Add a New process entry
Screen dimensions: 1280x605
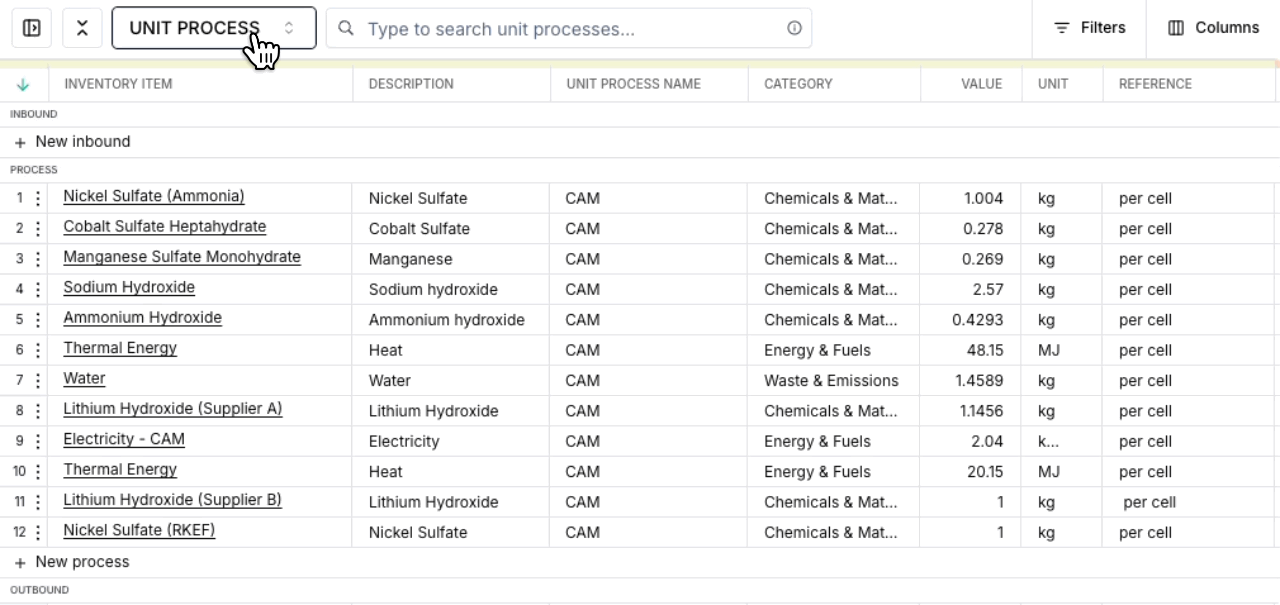[x=73, y=561]
